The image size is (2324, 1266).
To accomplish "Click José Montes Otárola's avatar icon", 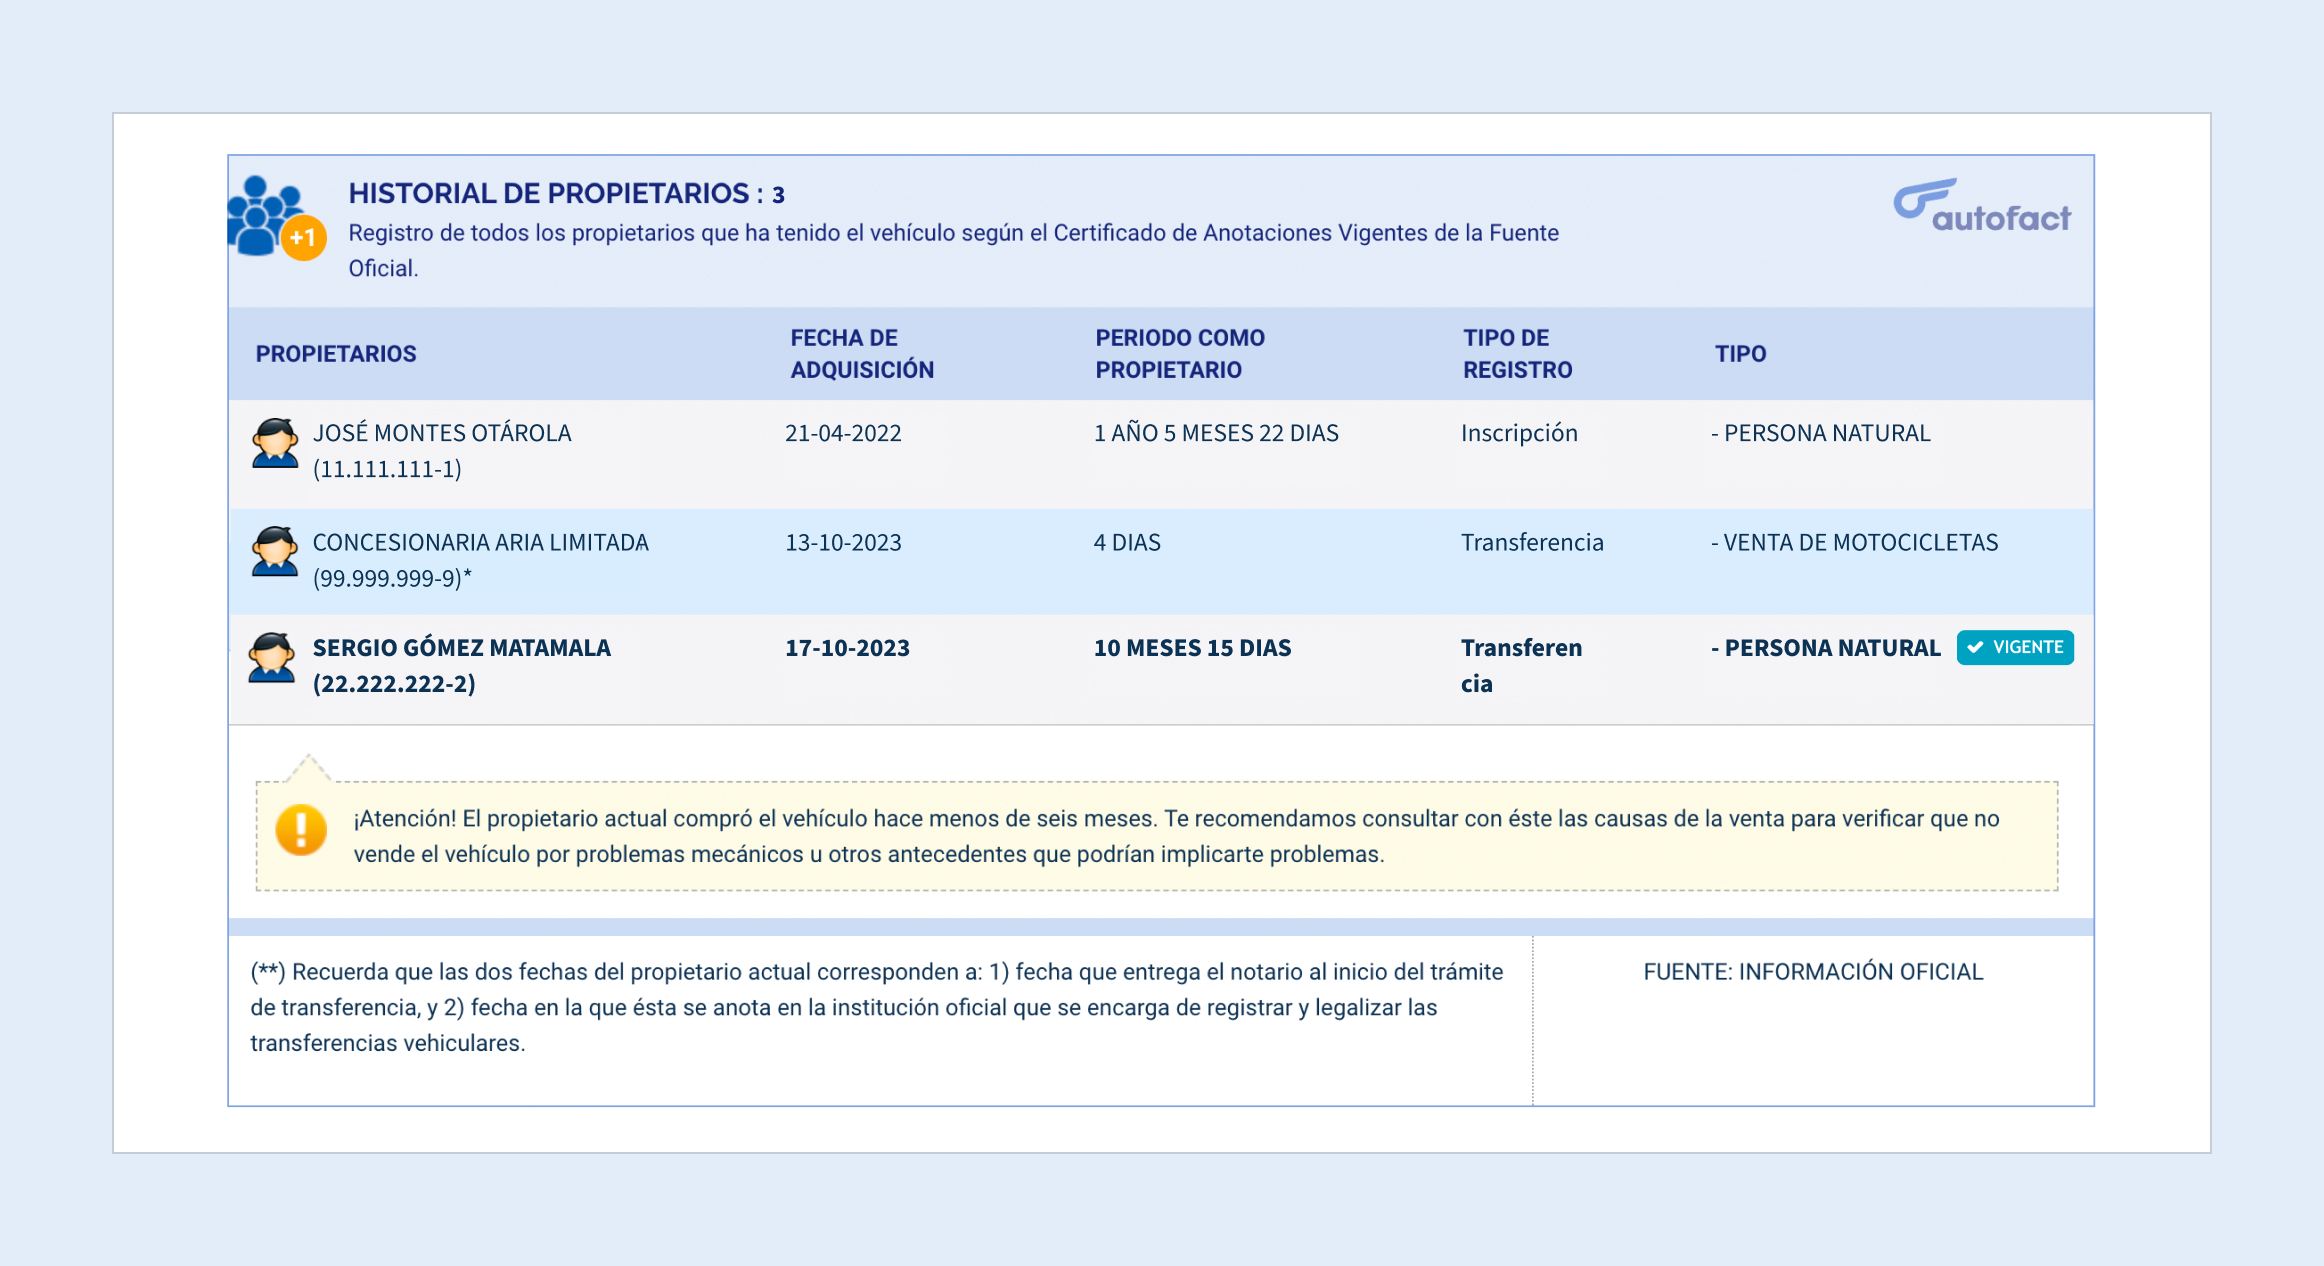I will point(275,444).
